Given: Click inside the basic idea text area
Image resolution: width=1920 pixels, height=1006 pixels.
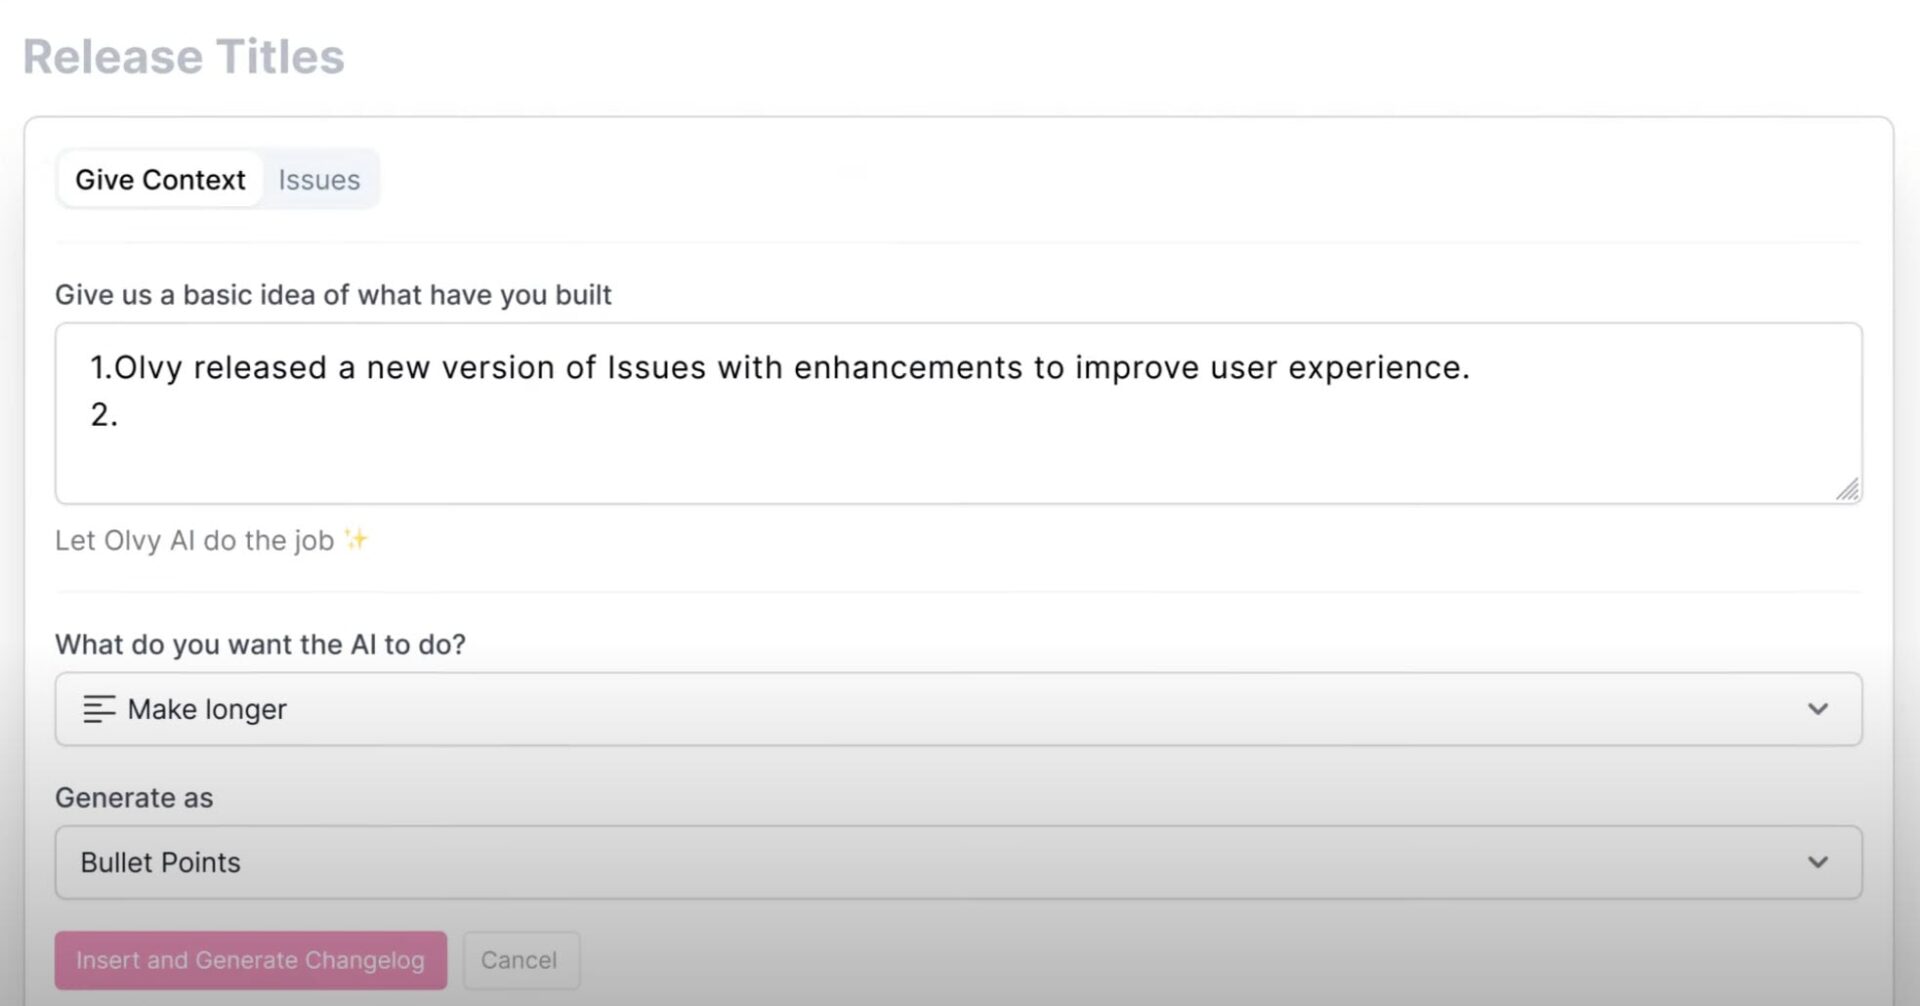Looking at the screenshot, I should tap(958, 413).
